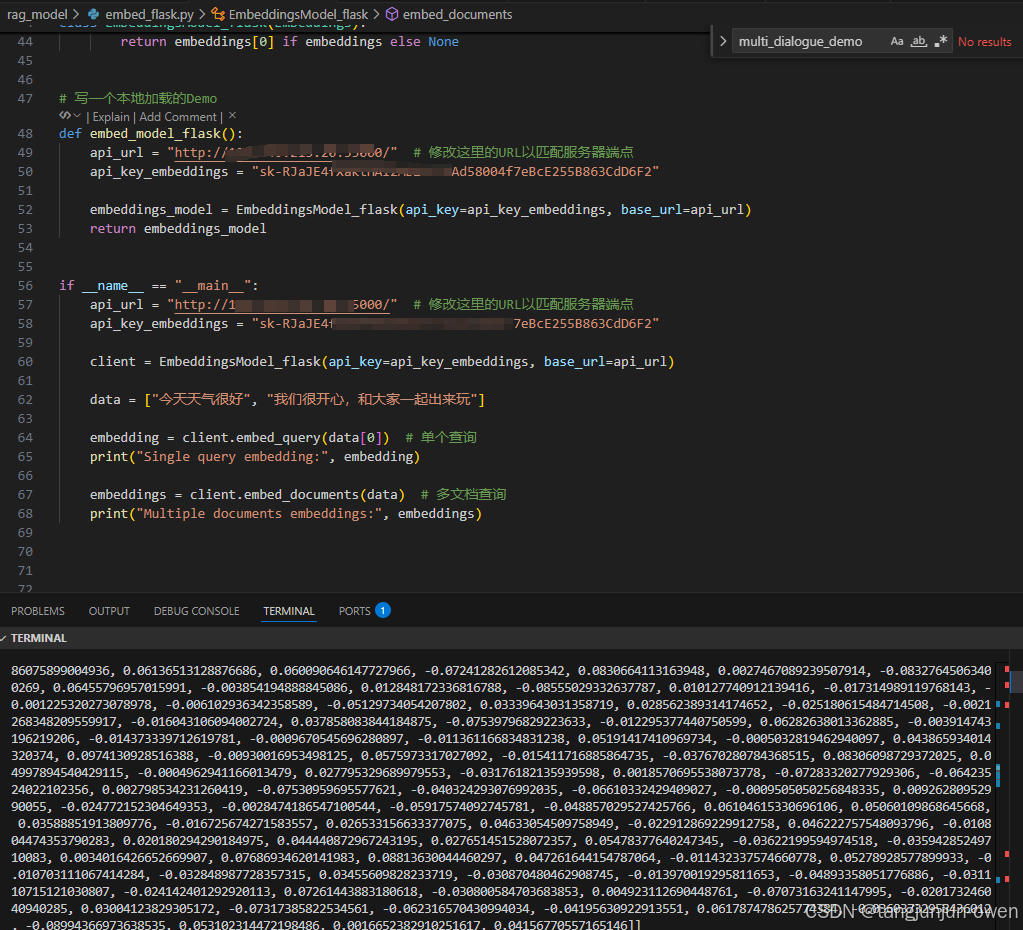Open the code lens dropdown arrow beside Explain

click(x=77, y=116)
